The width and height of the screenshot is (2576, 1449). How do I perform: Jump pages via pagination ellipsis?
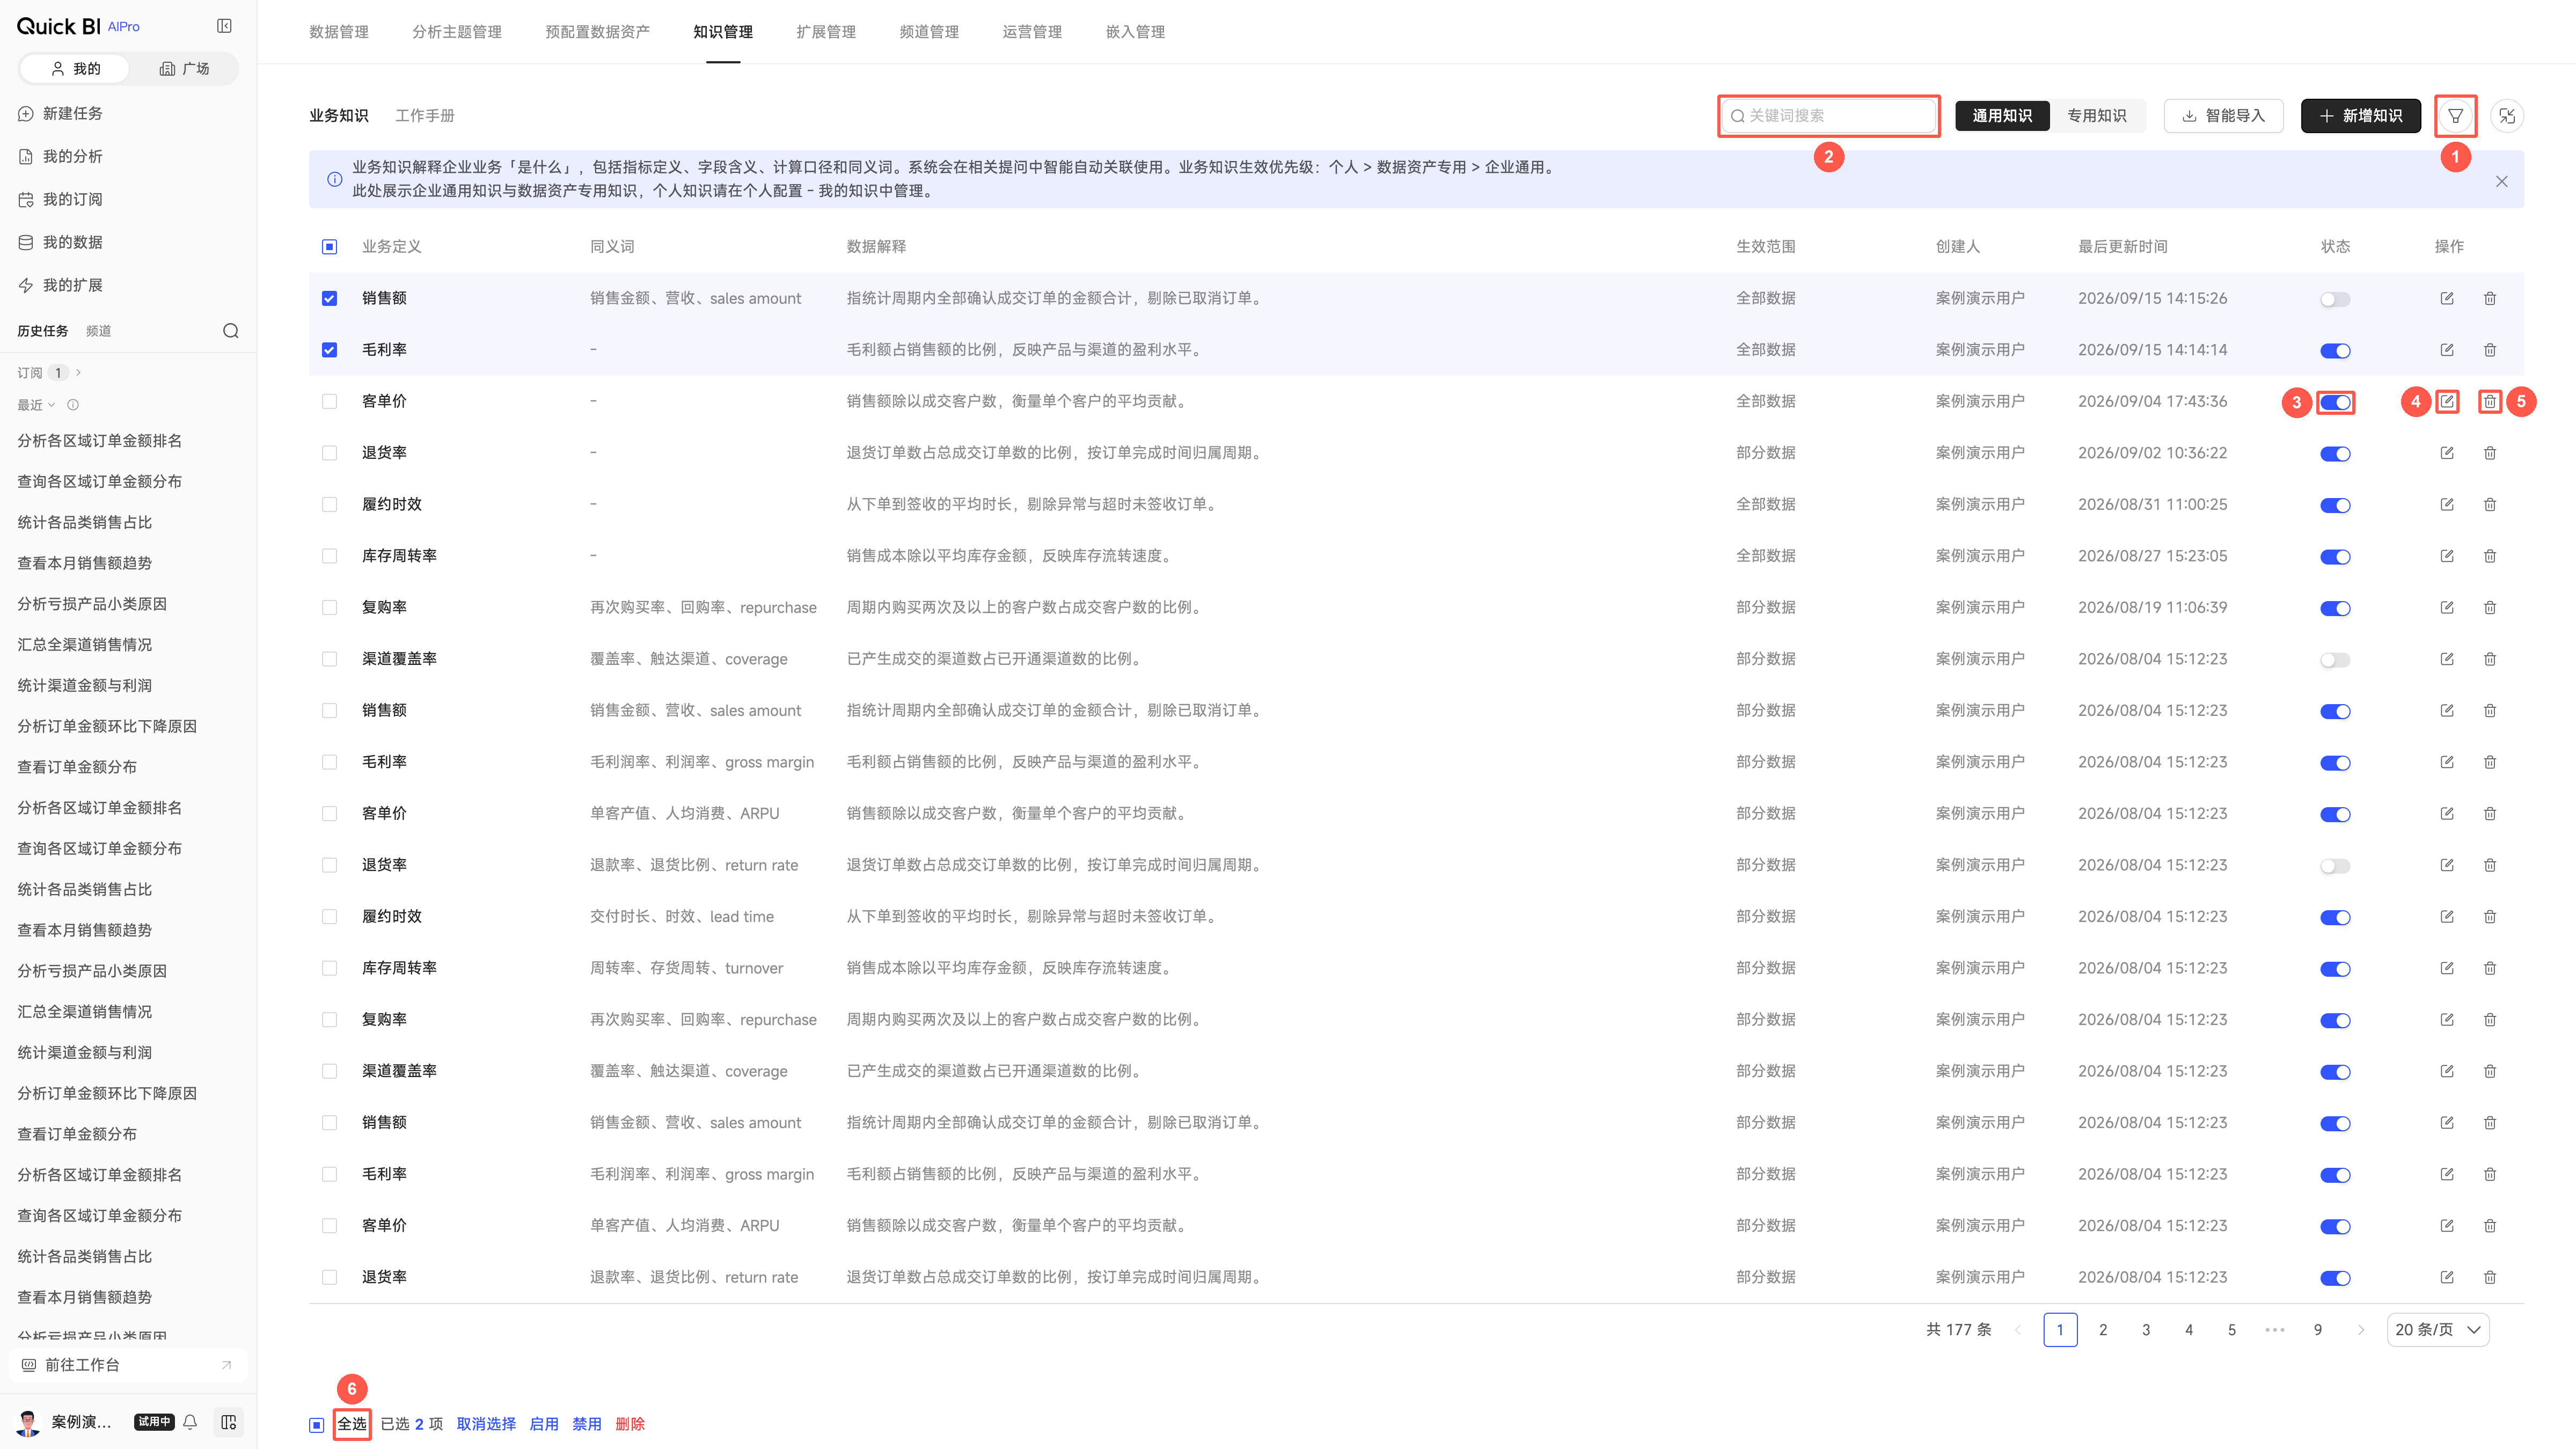tap(2275, 1330)
